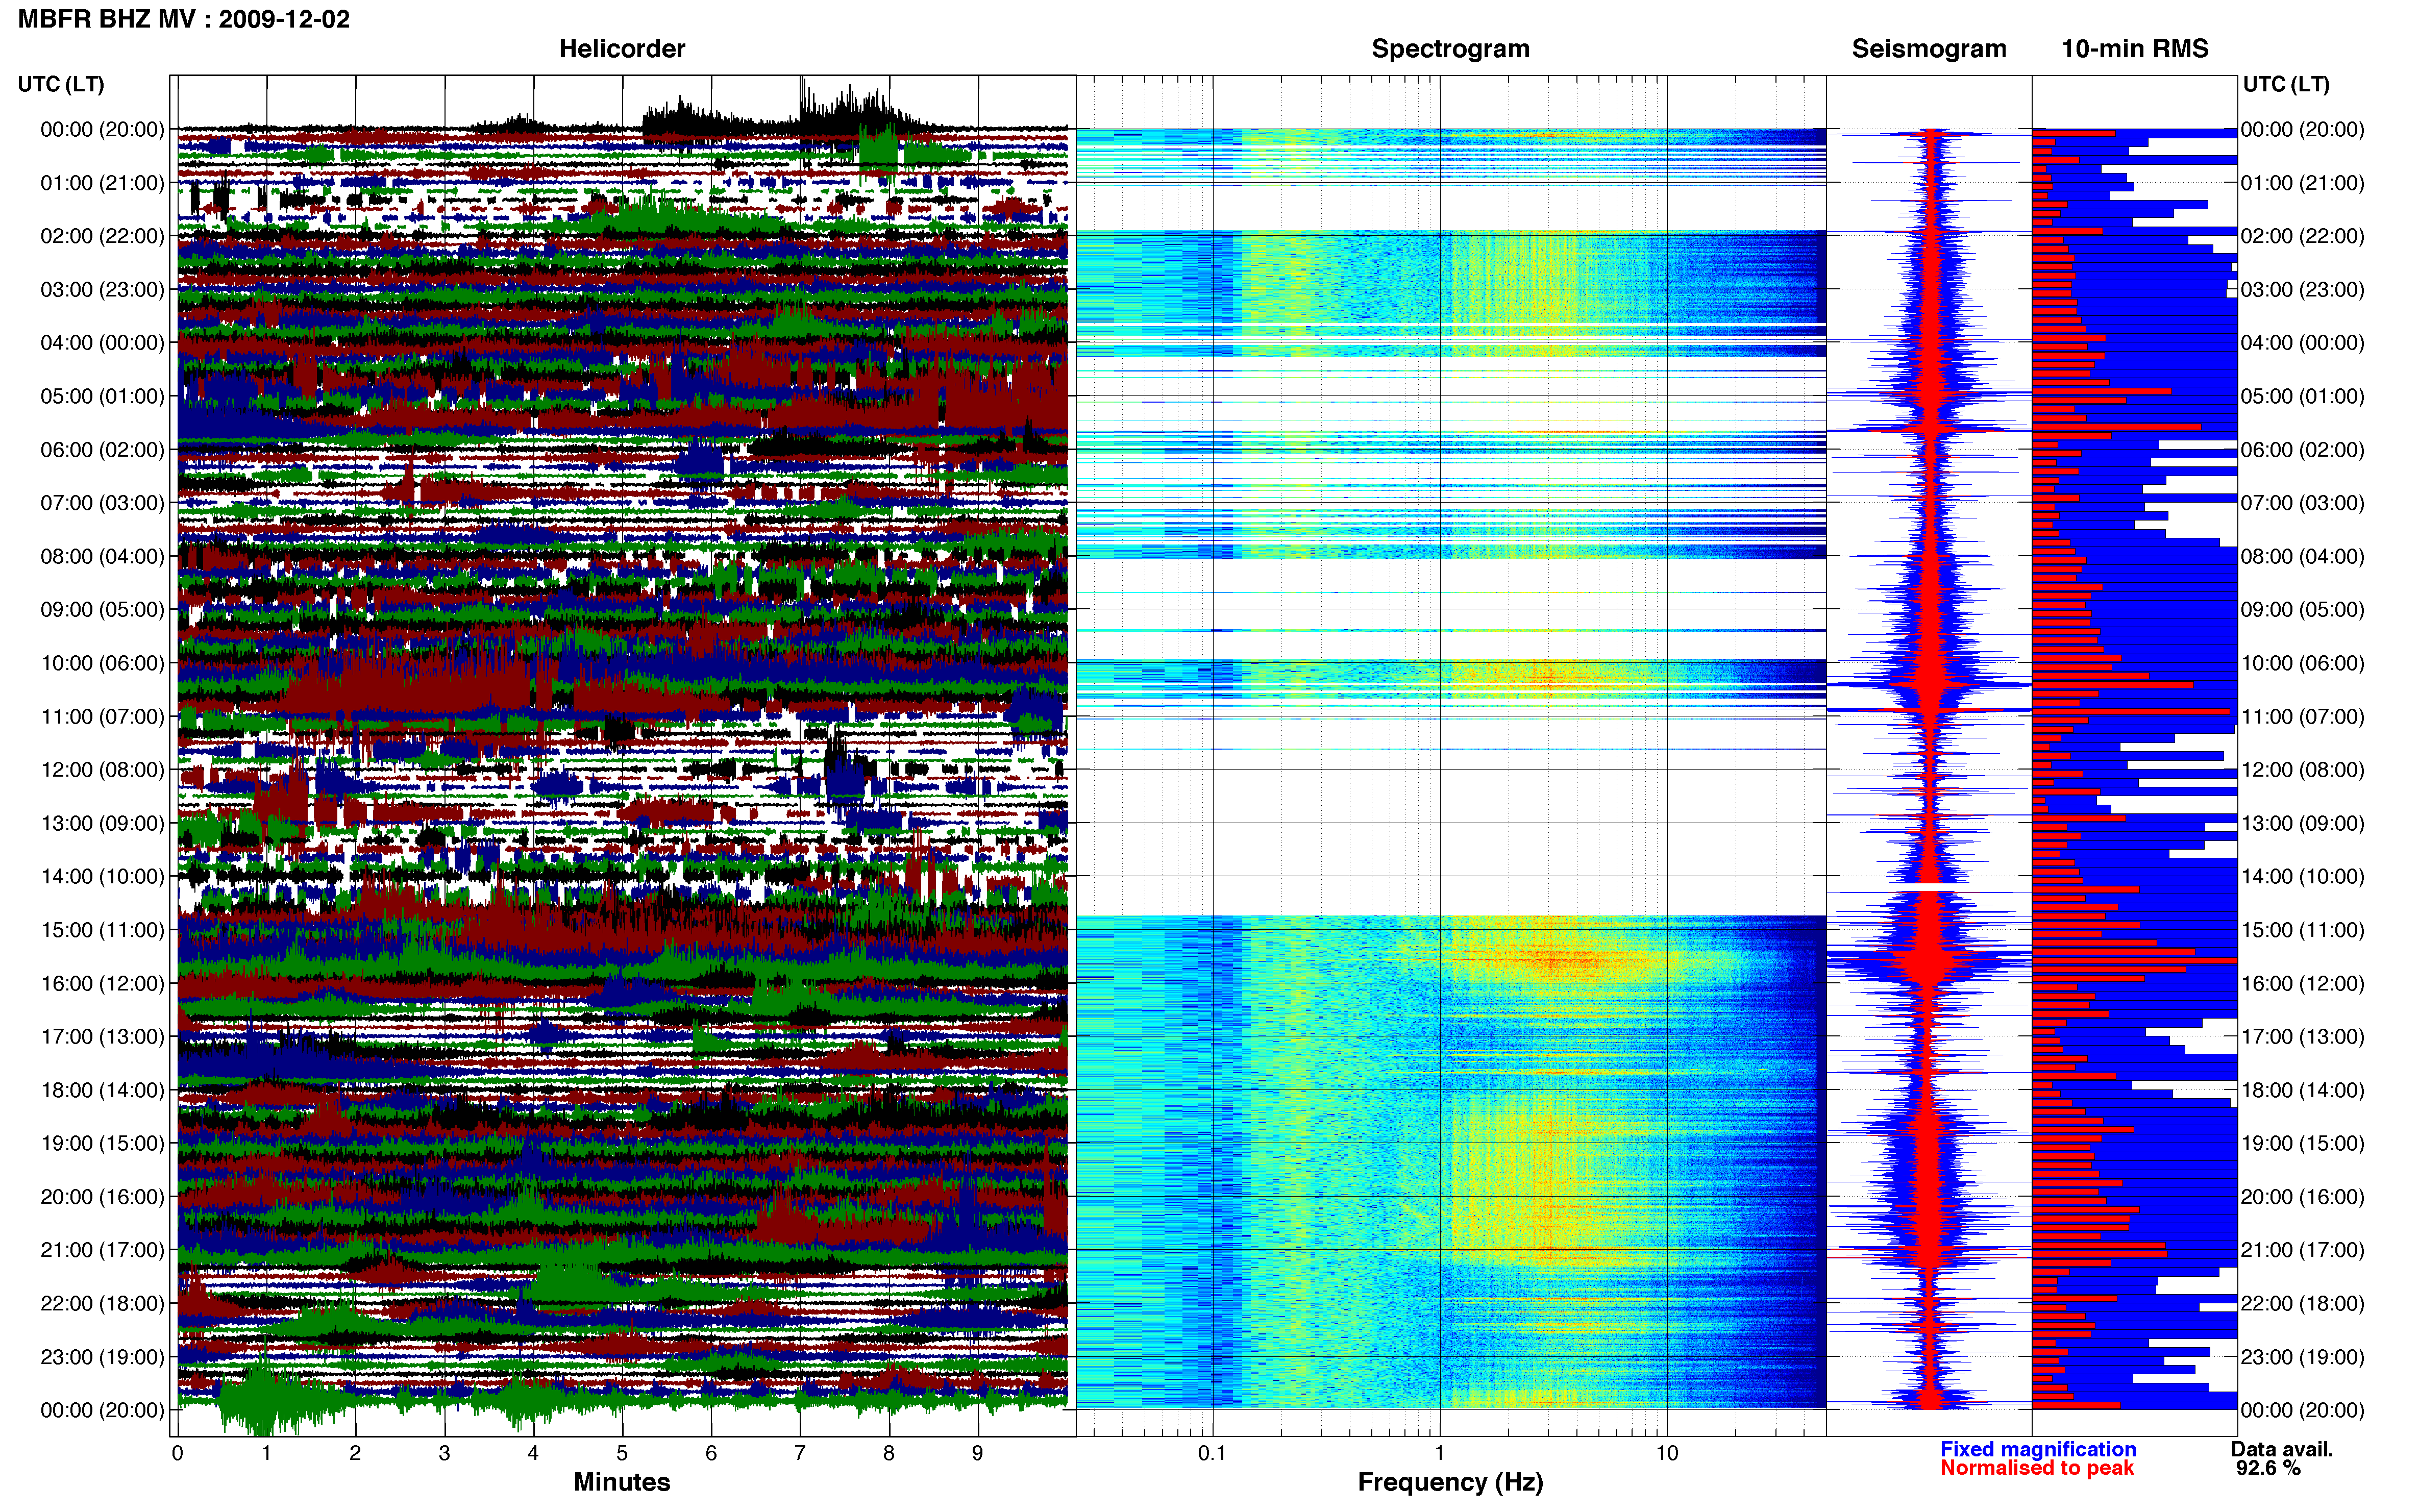Click the 'MBFR BHZ MV : 2009-12-02' title
2419x1512 pixels.
coord(184,19)
